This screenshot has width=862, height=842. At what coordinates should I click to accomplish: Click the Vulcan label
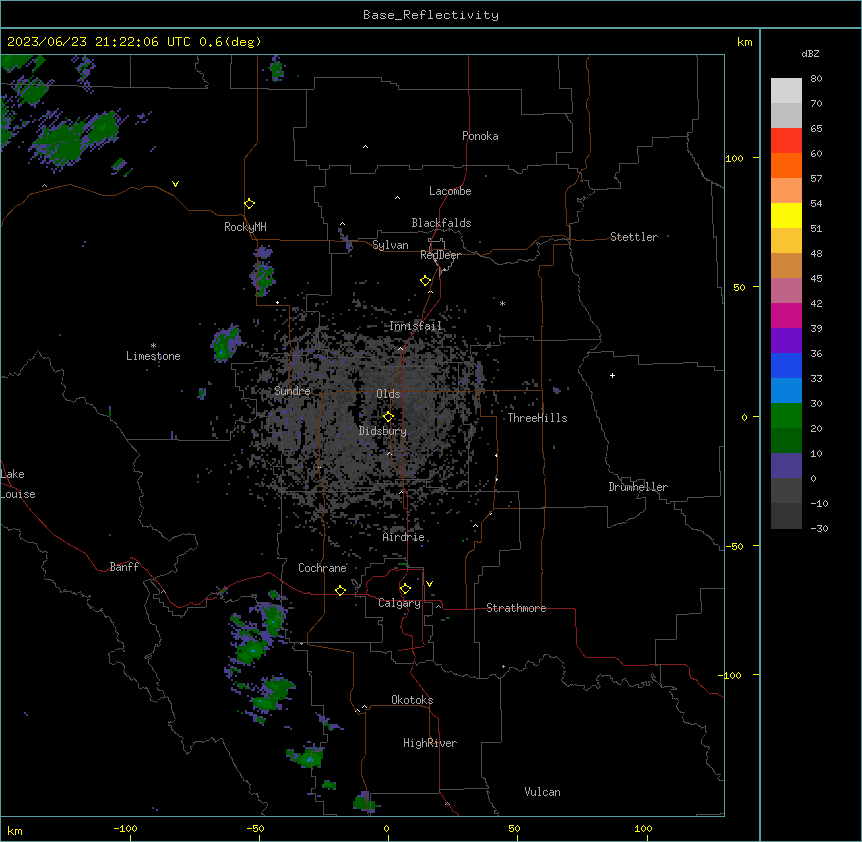coord(542,792)
